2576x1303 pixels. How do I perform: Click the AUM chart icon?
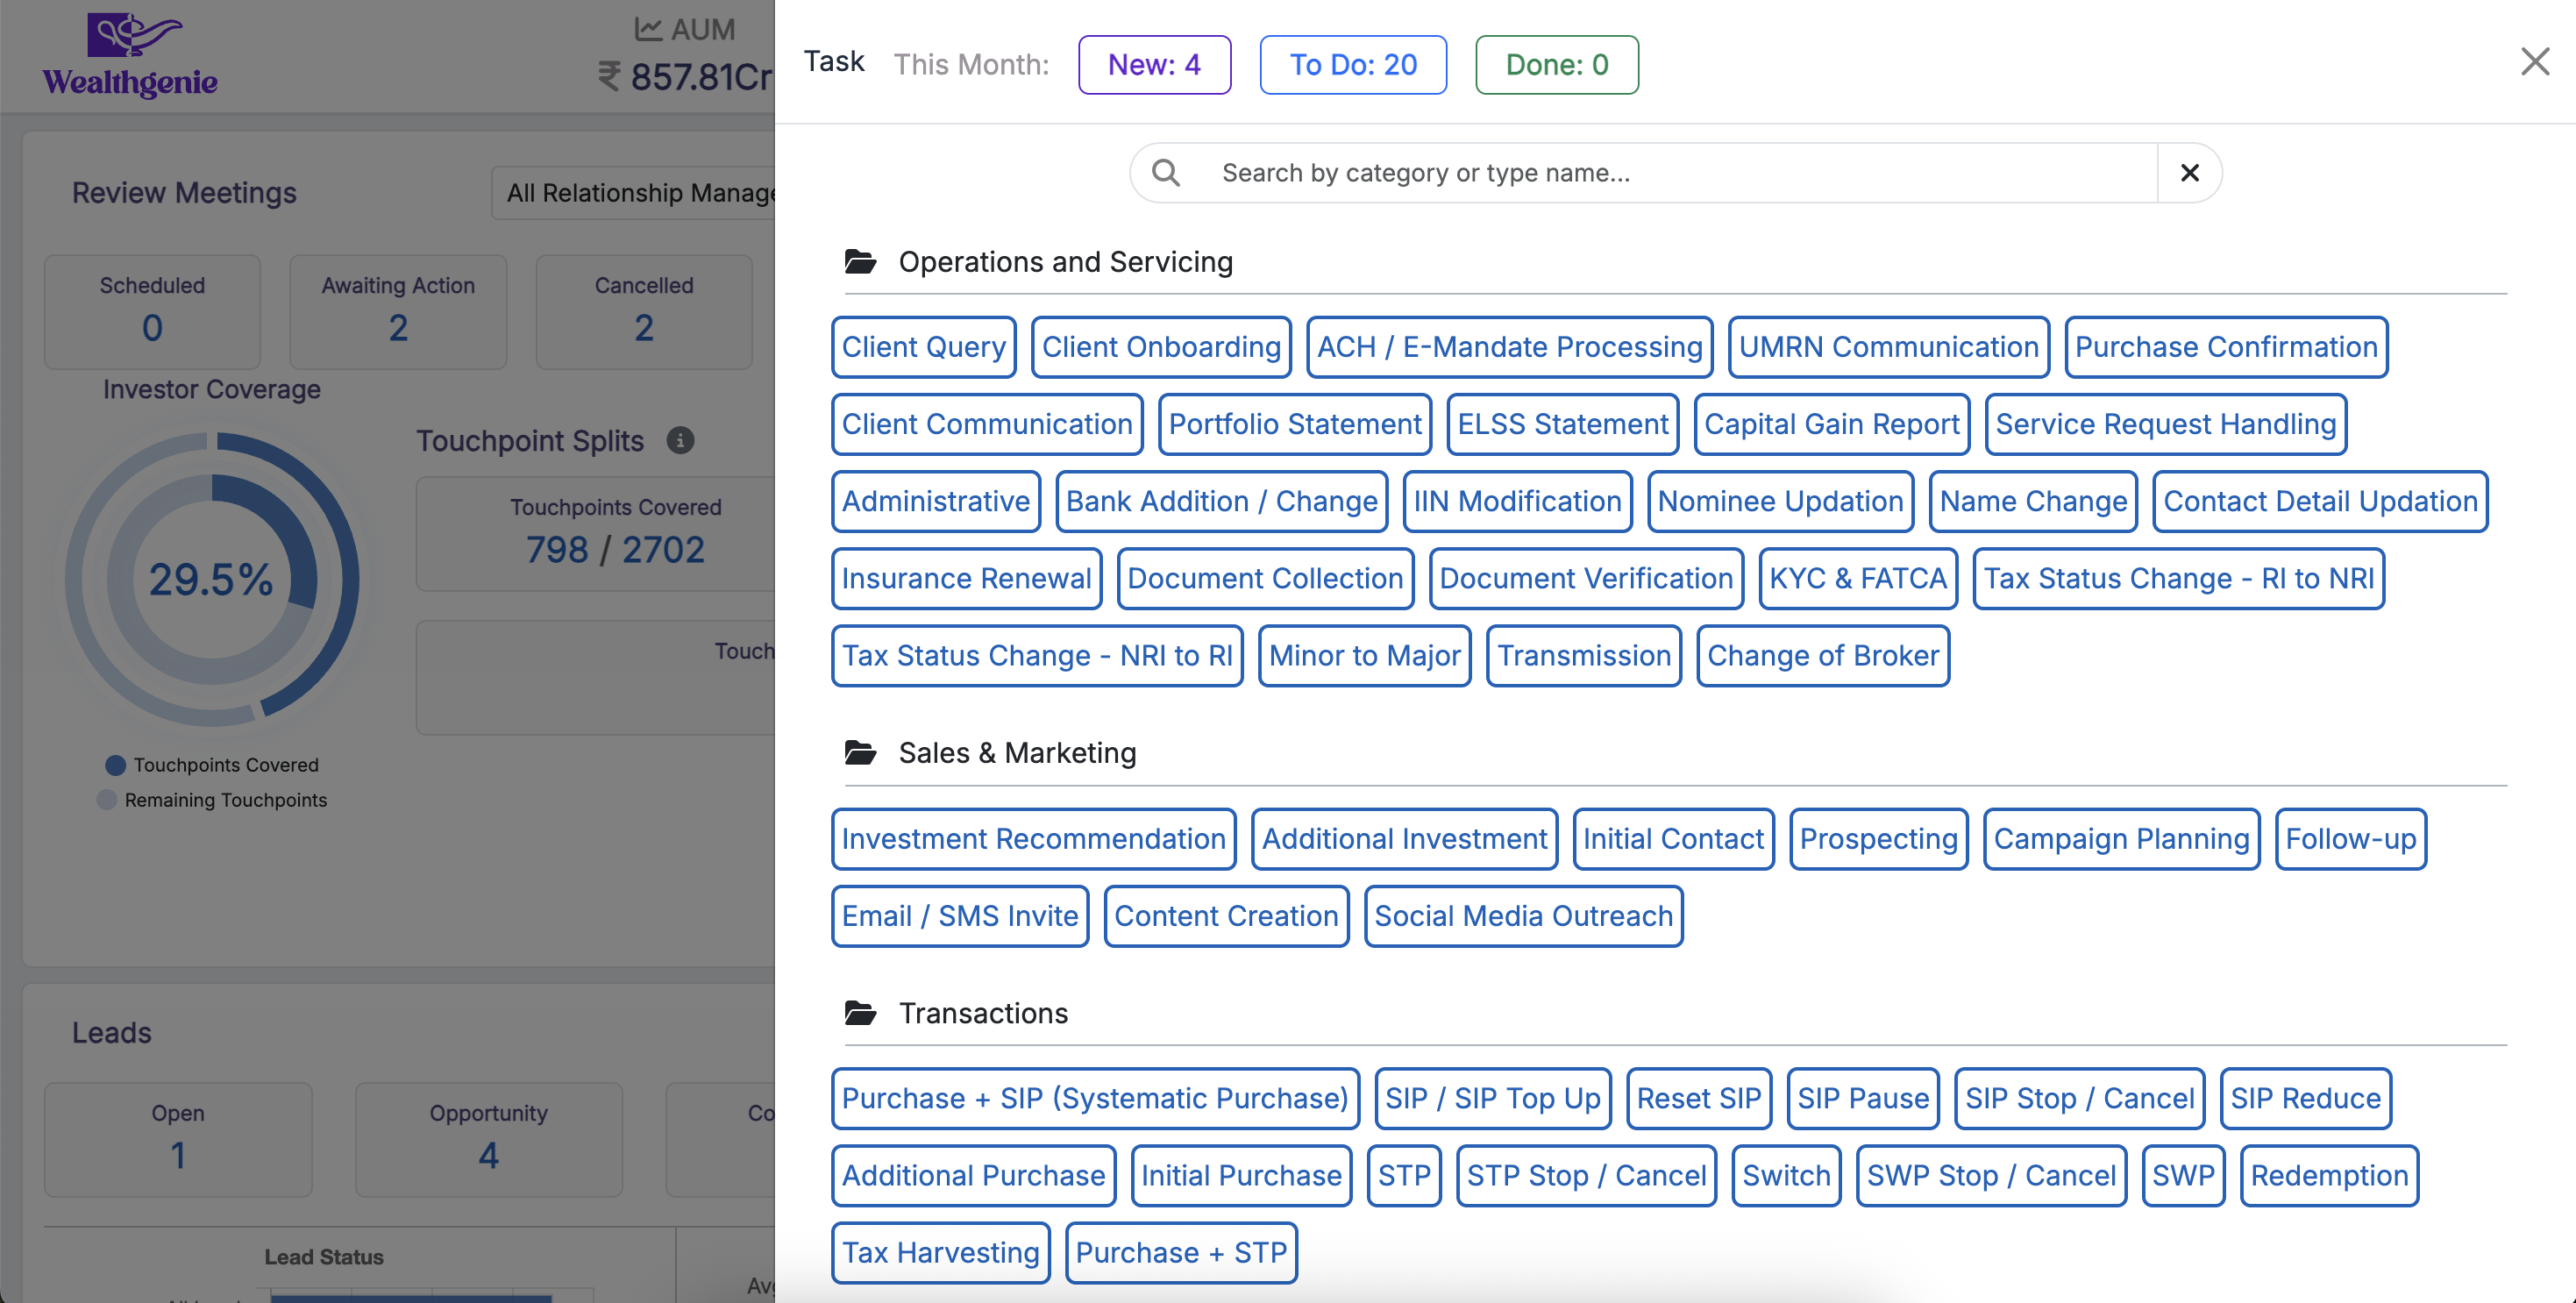click(x=648, y=29)
